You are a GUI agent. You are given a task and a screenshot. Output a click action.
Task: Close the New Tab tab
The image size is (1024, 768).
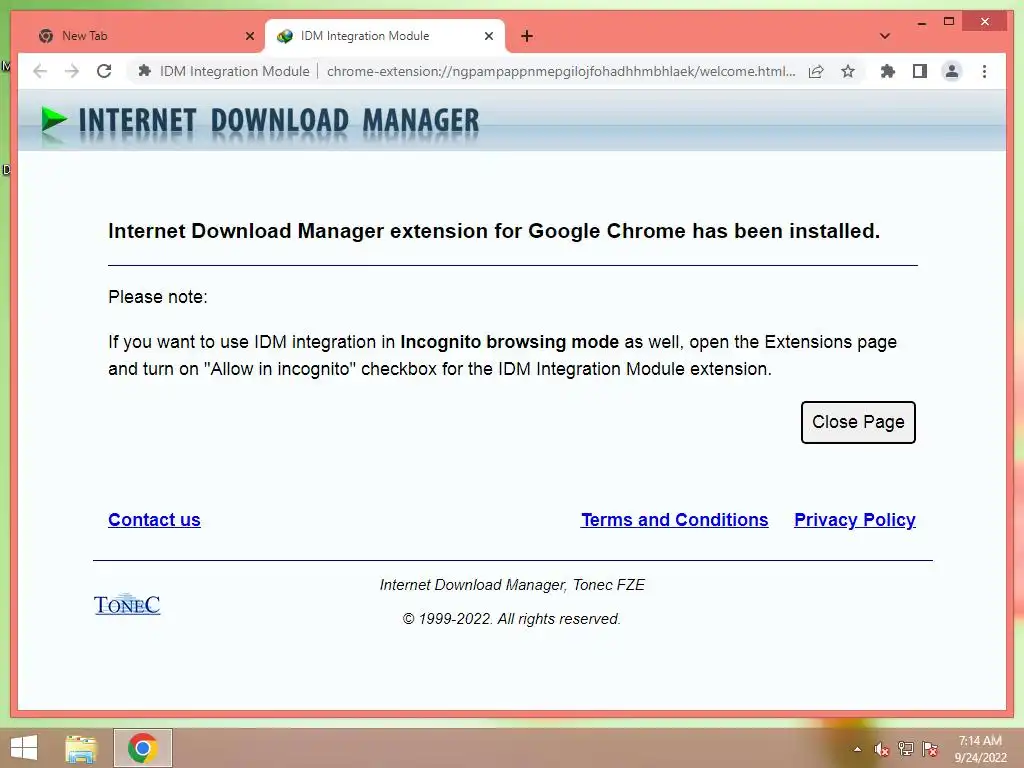click(249, 36)
